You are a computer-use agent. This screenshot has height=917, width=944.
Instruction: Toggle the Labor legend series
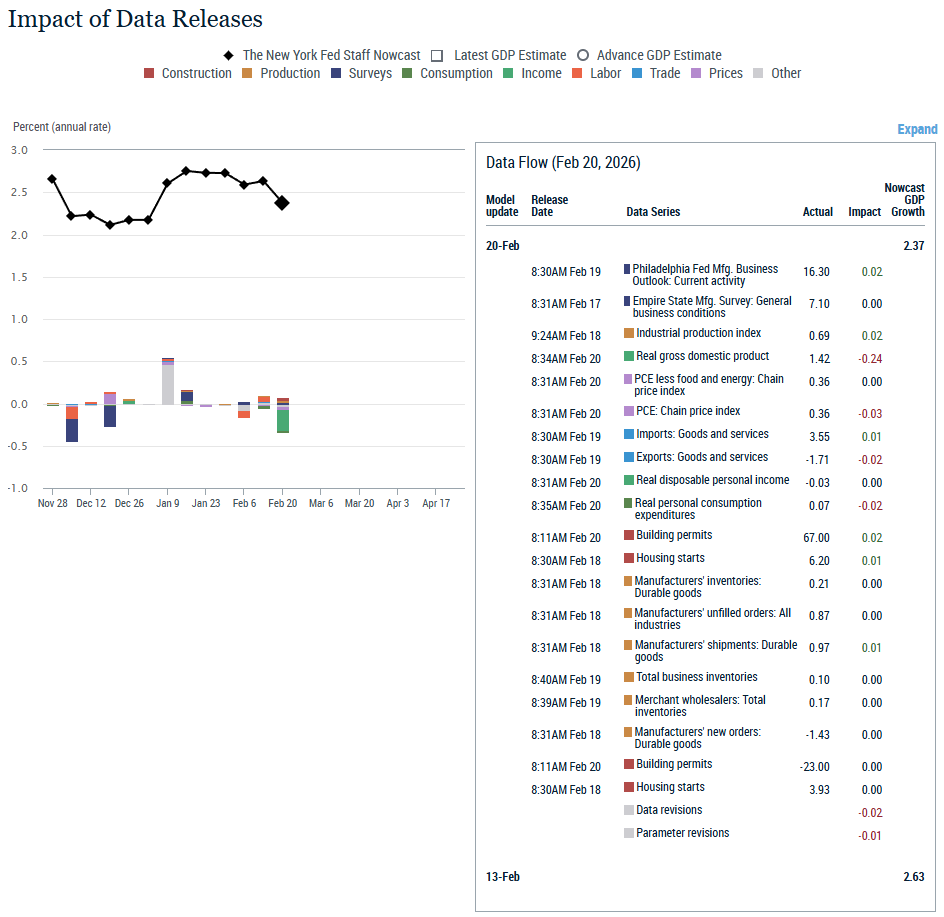tap(596, 73)
